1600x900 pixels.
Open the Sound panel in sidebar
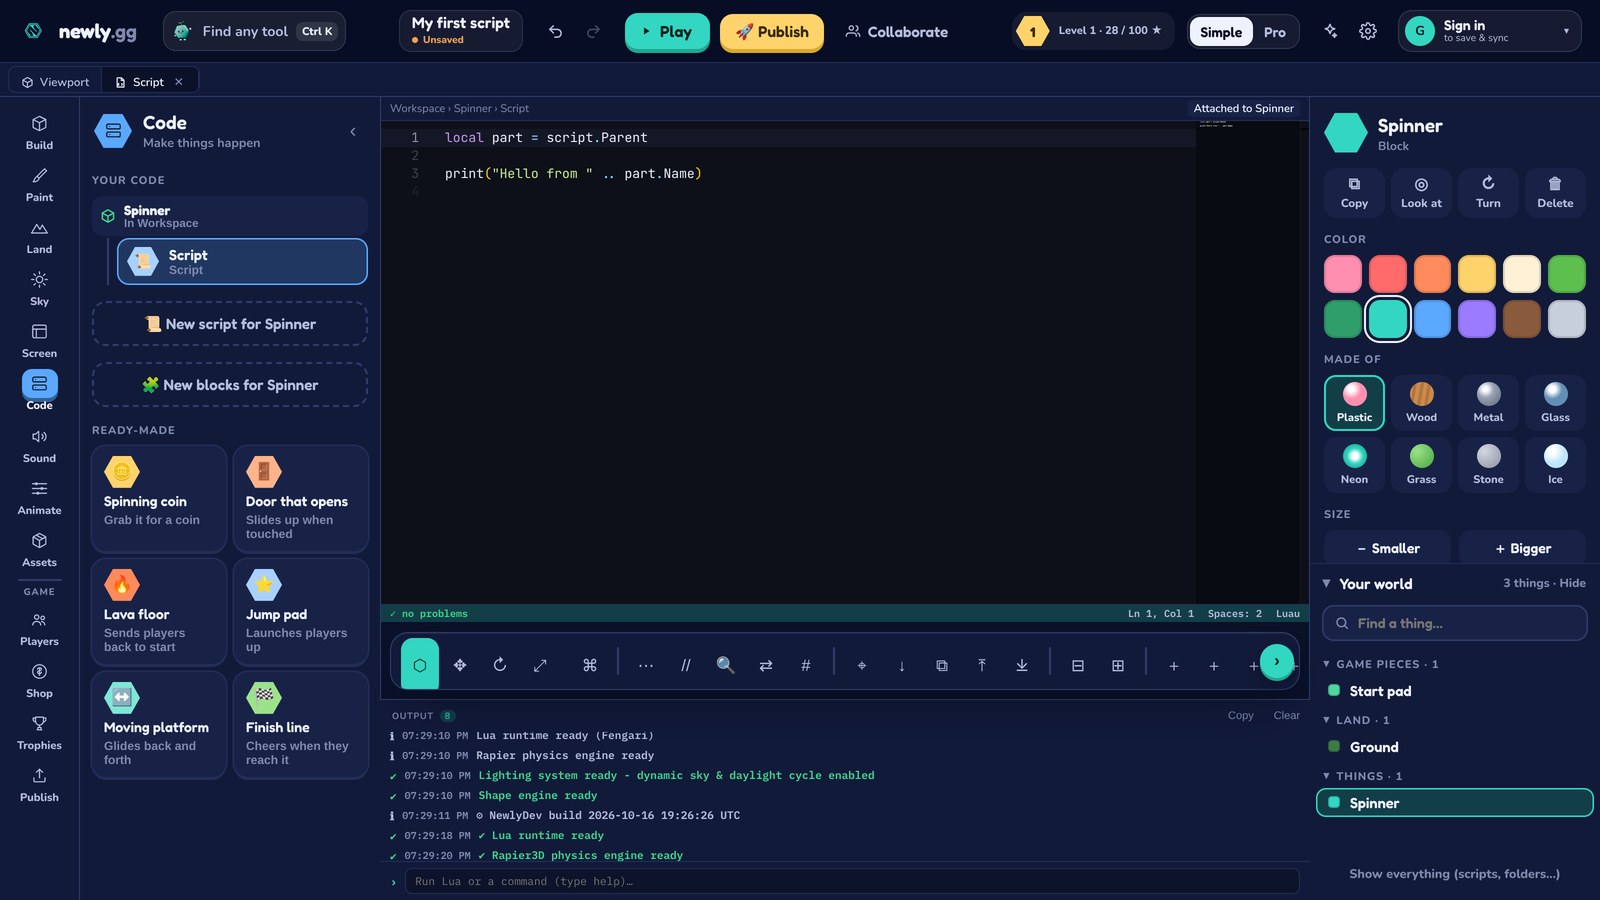coord(39,445)
